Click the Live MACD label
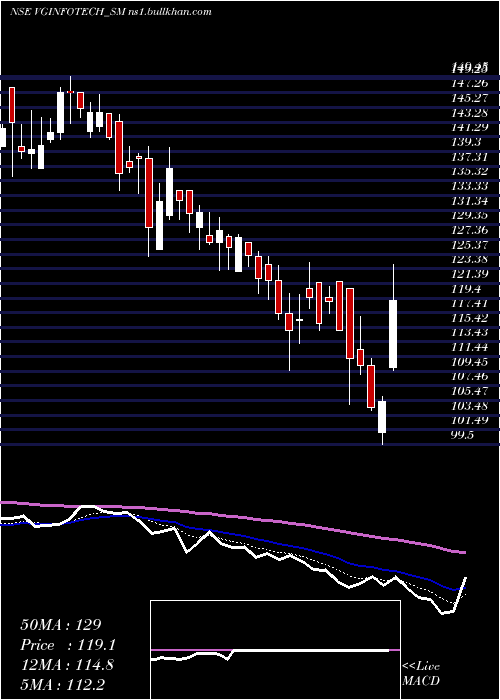This screenshot has height=700, width=500. pos(421,674)
